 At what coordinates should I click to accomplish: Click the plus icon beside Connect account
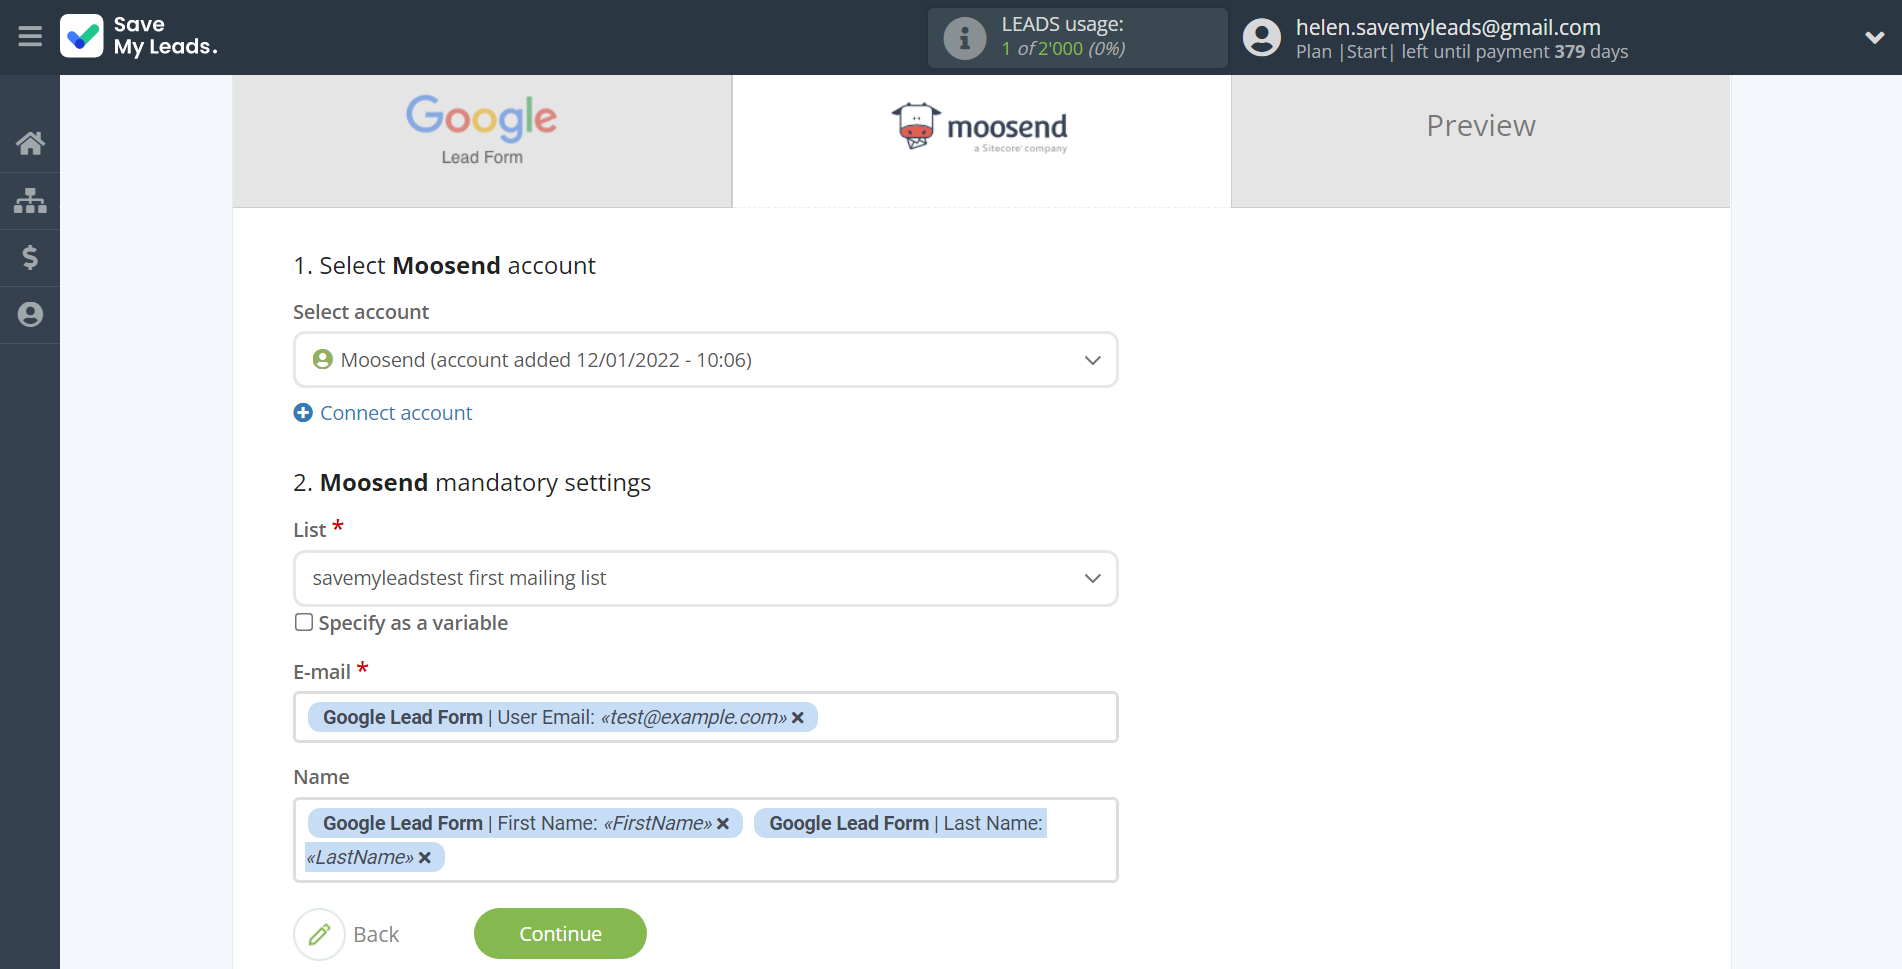(x=303, y=413)
